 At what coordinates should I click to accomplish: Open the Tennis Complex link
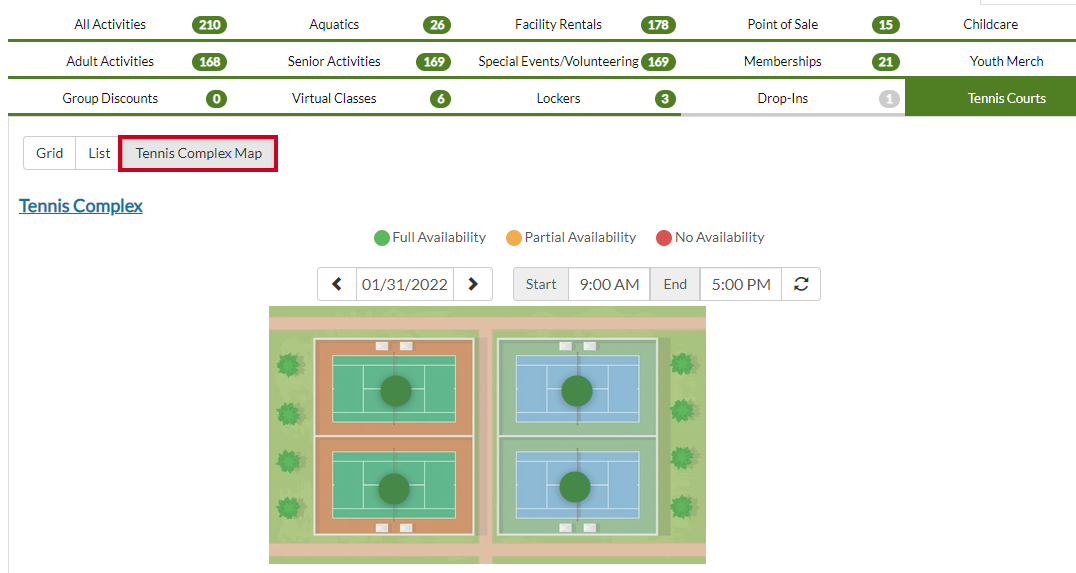pyautogui.click(x=81, y=206)
